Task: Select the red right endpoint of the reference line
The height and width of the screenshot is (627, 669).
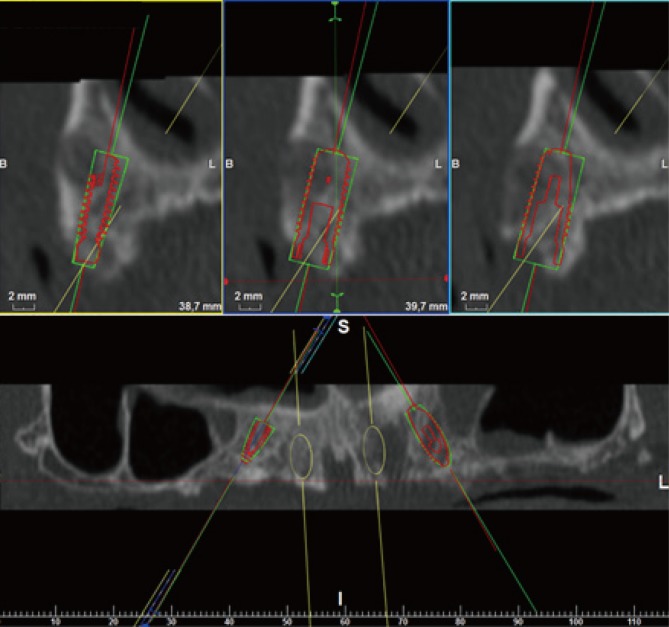Action: tap(445, 279)
